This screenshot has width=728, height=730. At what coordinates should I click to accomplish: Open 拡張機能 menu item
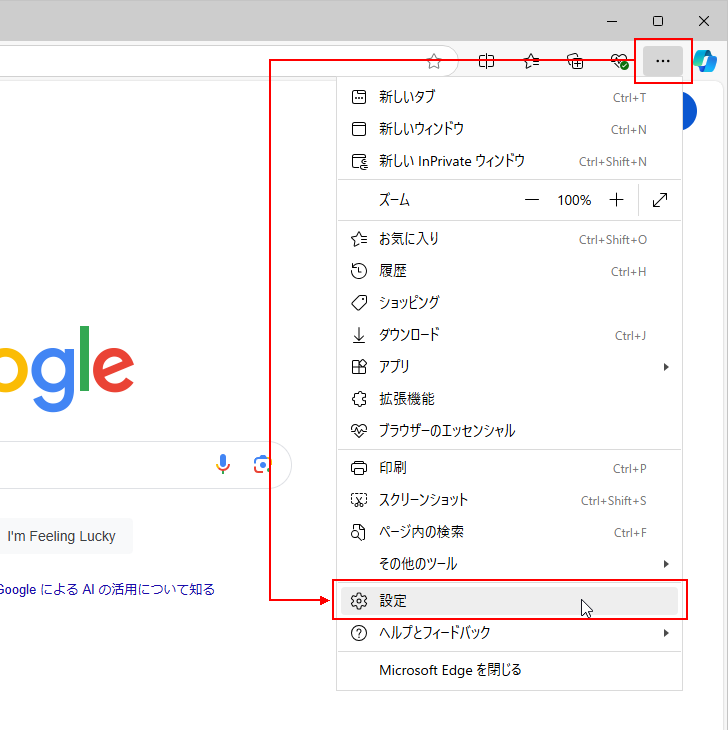click(509, 399)
